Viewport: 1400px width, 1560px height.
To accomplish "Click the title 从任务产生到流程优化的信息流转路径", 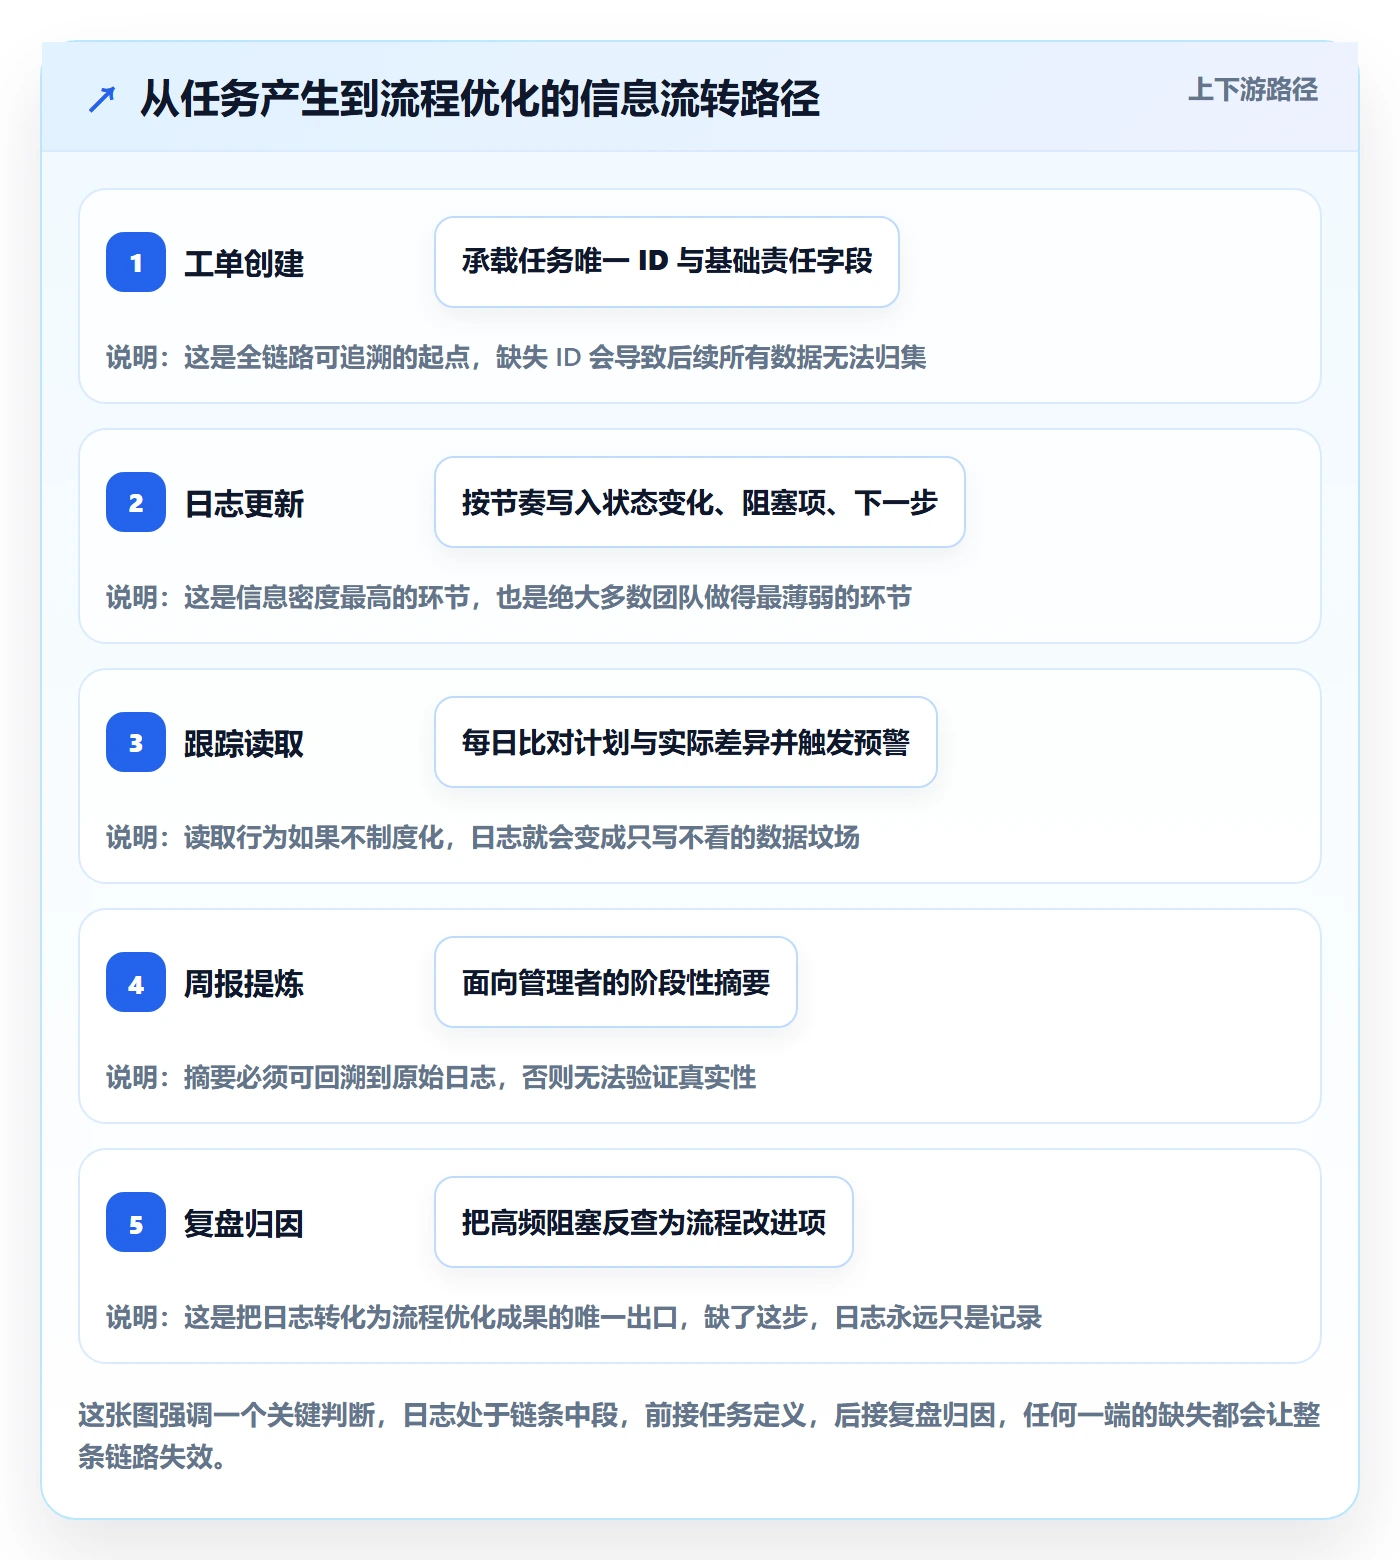I will [x=480, y=99].
